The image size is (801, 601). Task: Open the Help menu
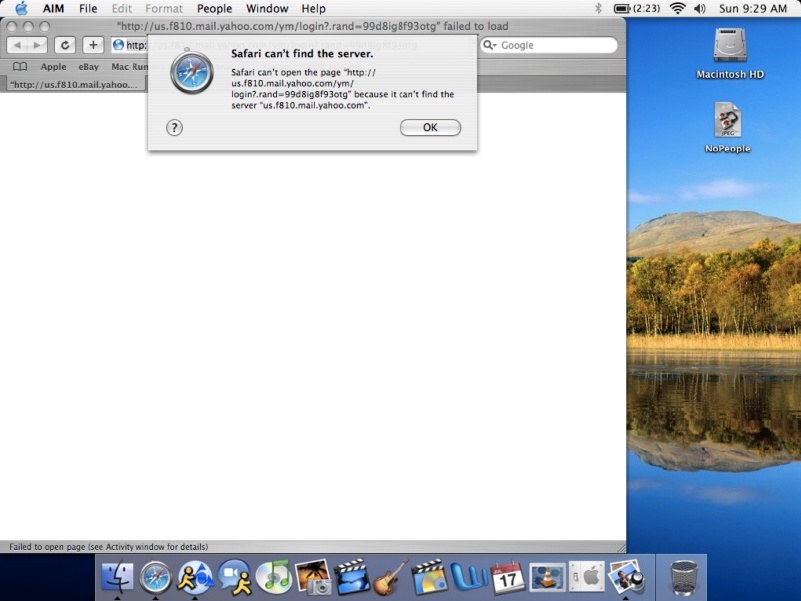(x=313, y=9)
